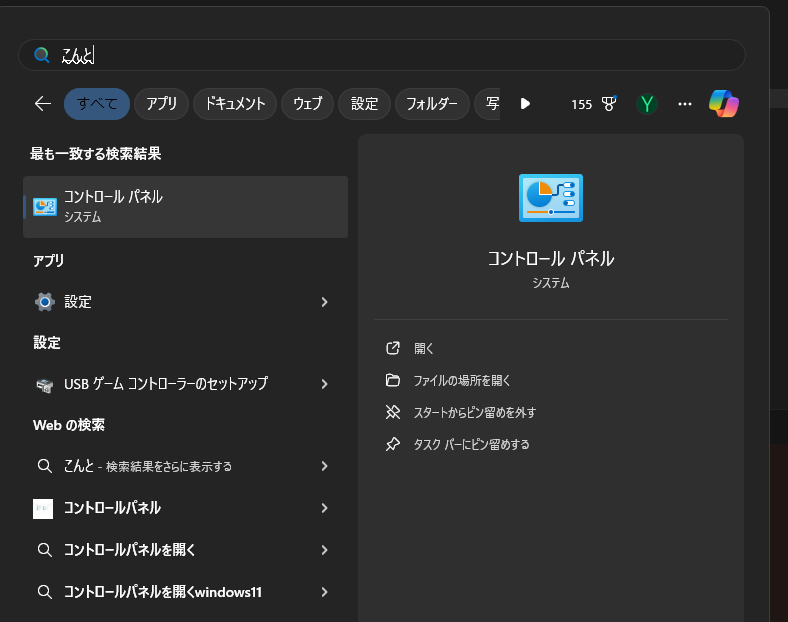Image resolution: width=788 pixels, height=622 pixels.
Task: Click the magnifier beside コントロールパネルを開く
Action: pos(45,550)
